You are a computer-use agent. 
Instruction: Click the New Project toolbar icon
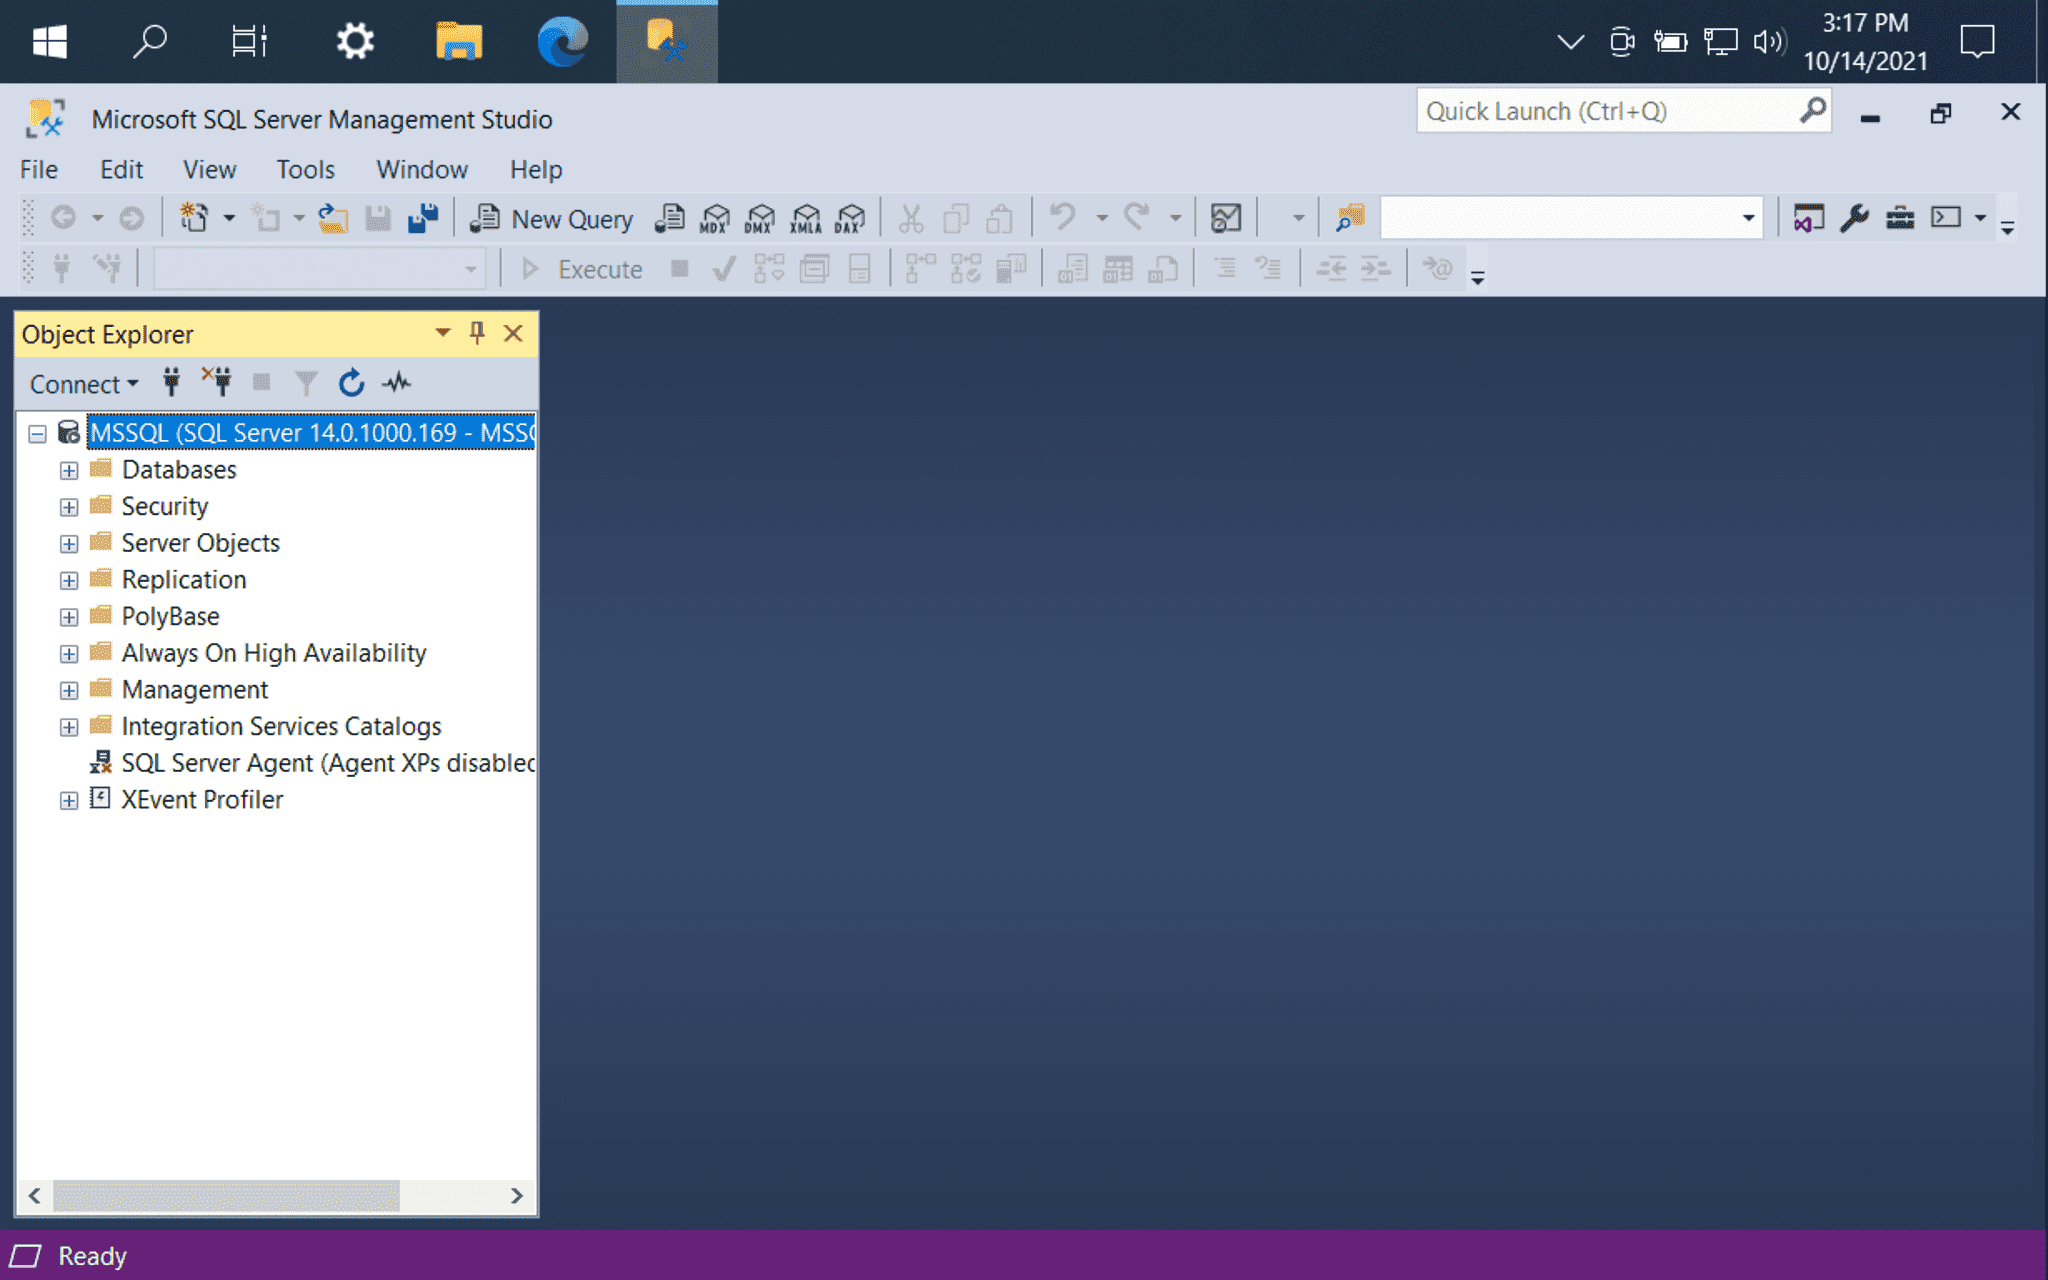[x=193, y=218]
